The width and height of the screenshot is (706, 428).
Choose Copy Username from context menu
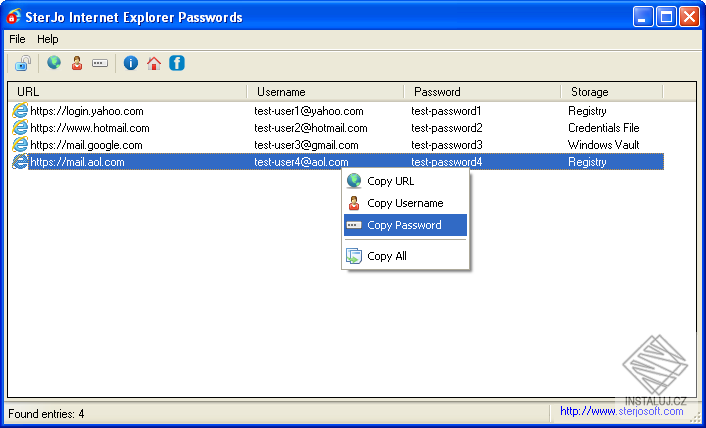tap(405, 203)
